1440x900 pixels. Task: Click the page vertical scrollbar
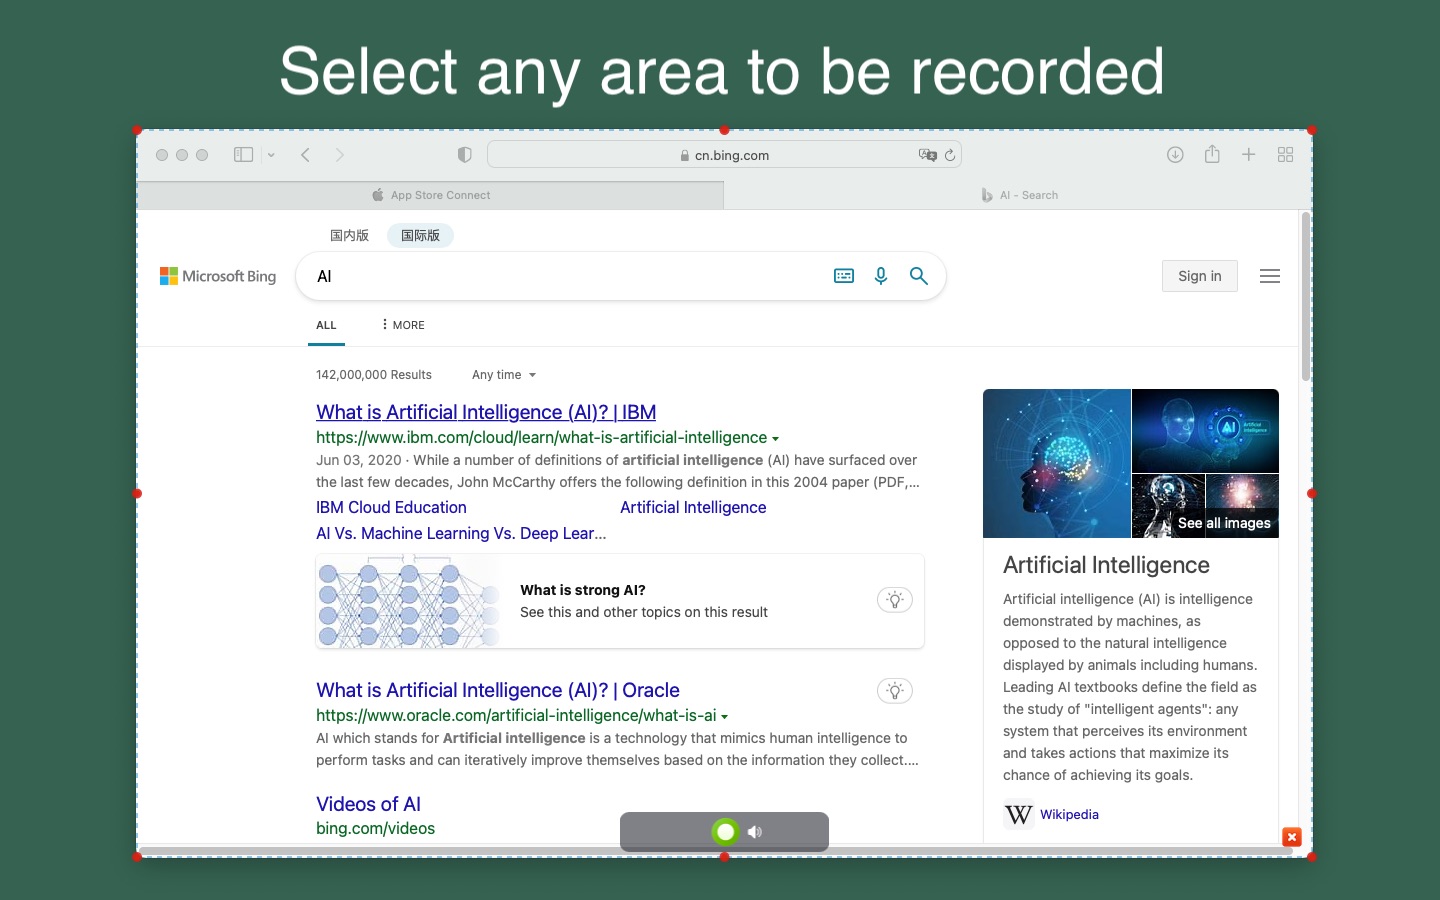1306,297
